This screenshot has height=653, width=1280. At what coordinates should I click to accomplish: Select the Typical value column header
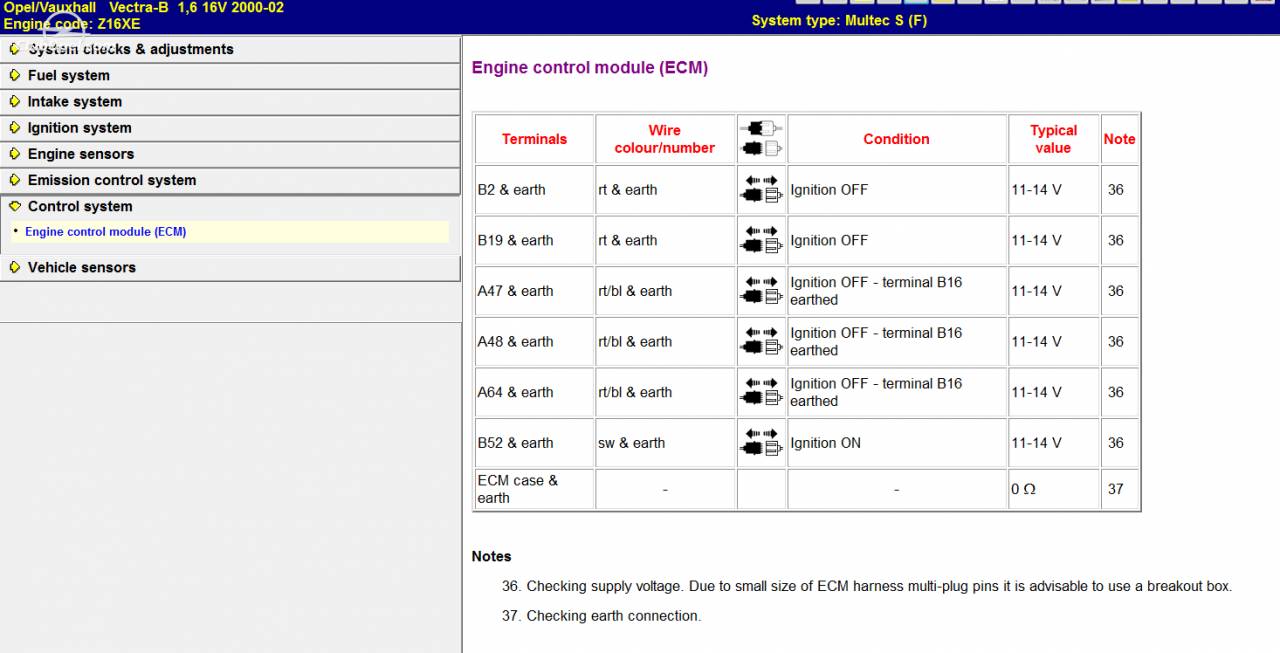tap(1053, 139)
